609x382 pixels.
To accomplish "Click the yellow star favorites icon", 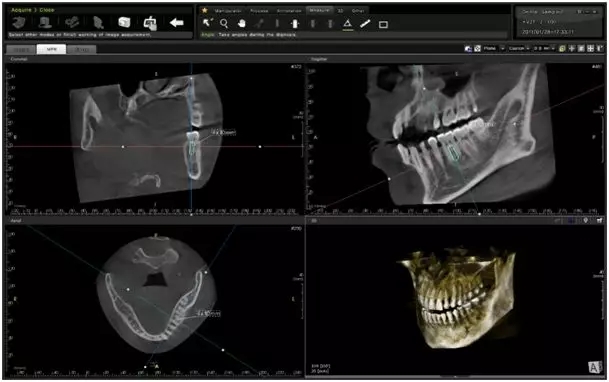I will [x=205, y=10].
